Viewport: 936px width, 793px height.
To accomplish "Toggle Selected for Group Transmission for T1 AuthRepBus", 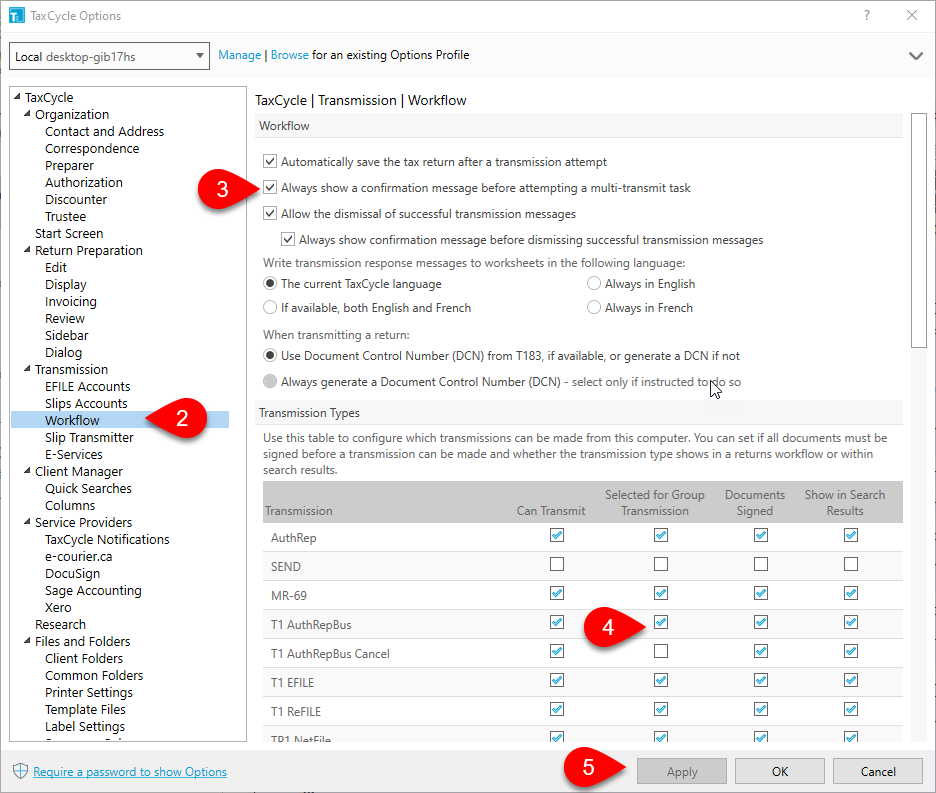I will pos(660,622).
